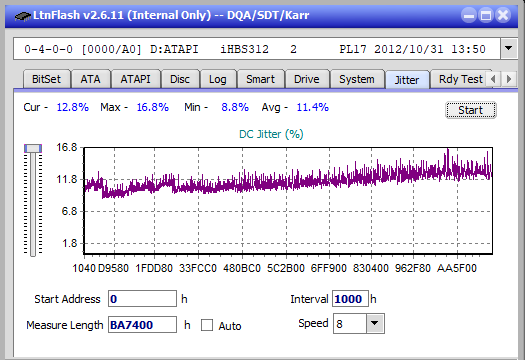
Task: Click the Avg 11.4% value
Action: tap(312, 107)
